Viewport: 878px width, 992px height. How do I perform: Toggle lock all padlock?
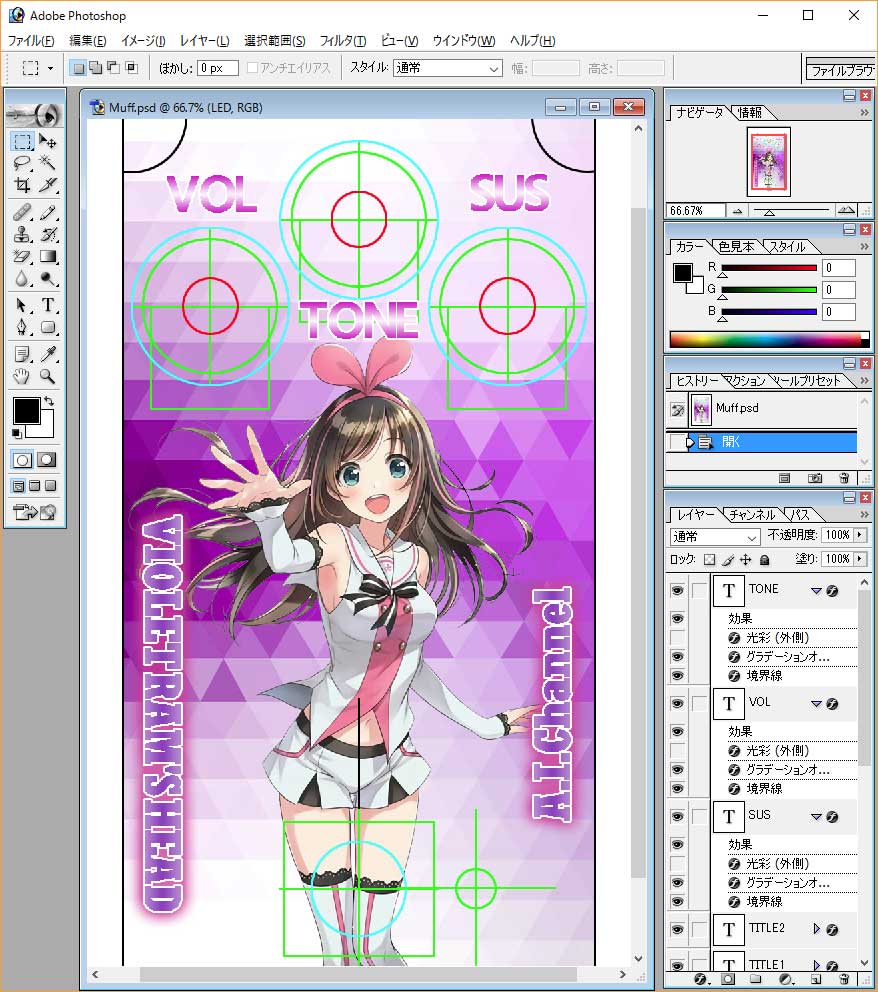pos(764,559)
